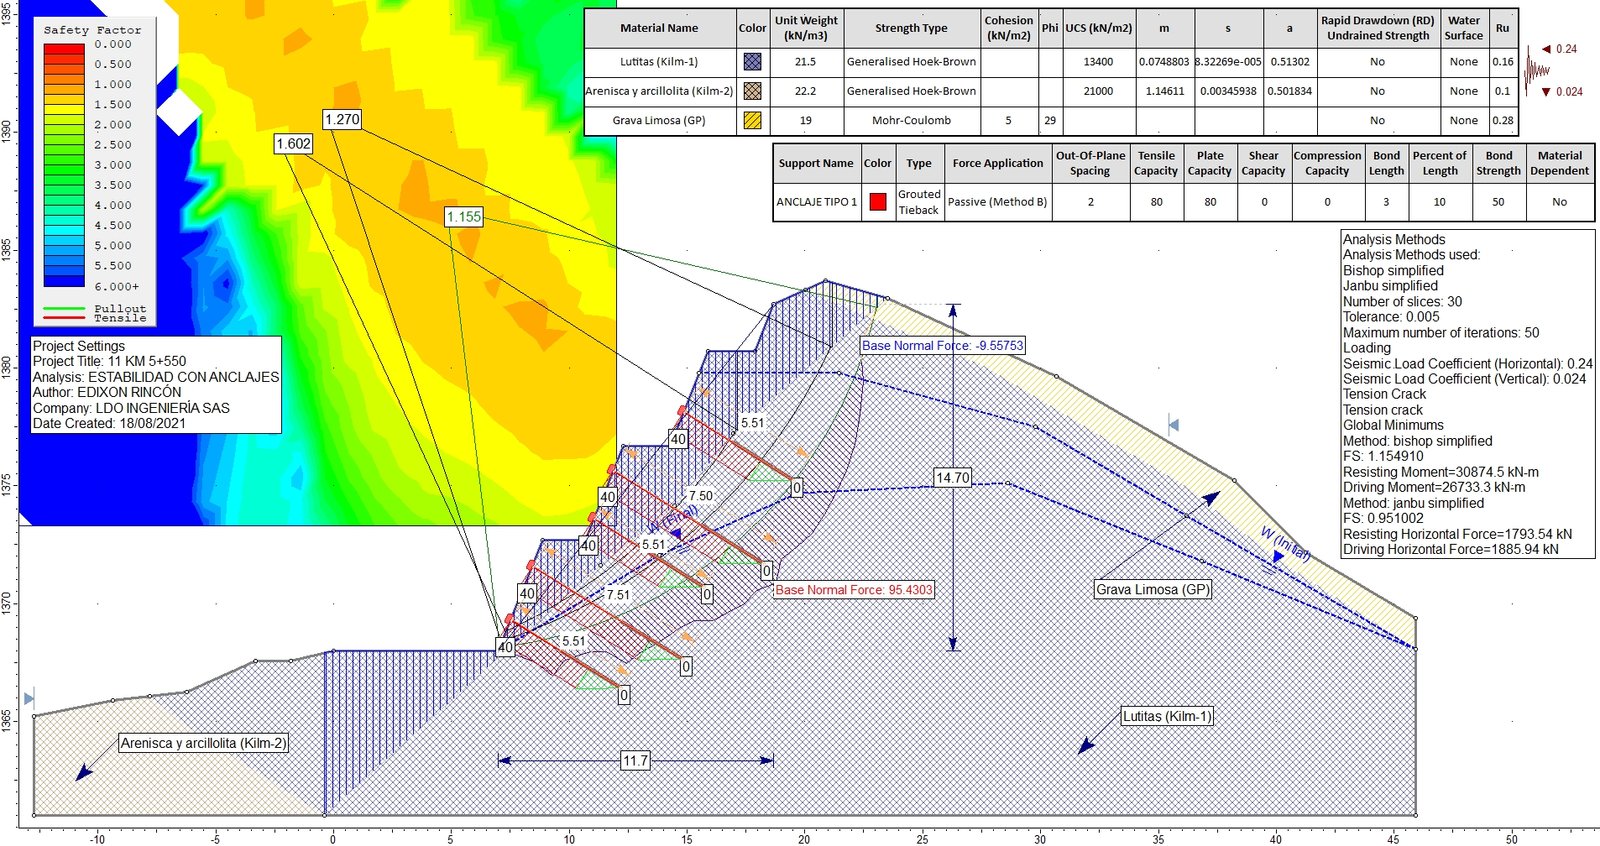
Task: Click the 14.70 vertical dimension label
Action: click(952, 478)
